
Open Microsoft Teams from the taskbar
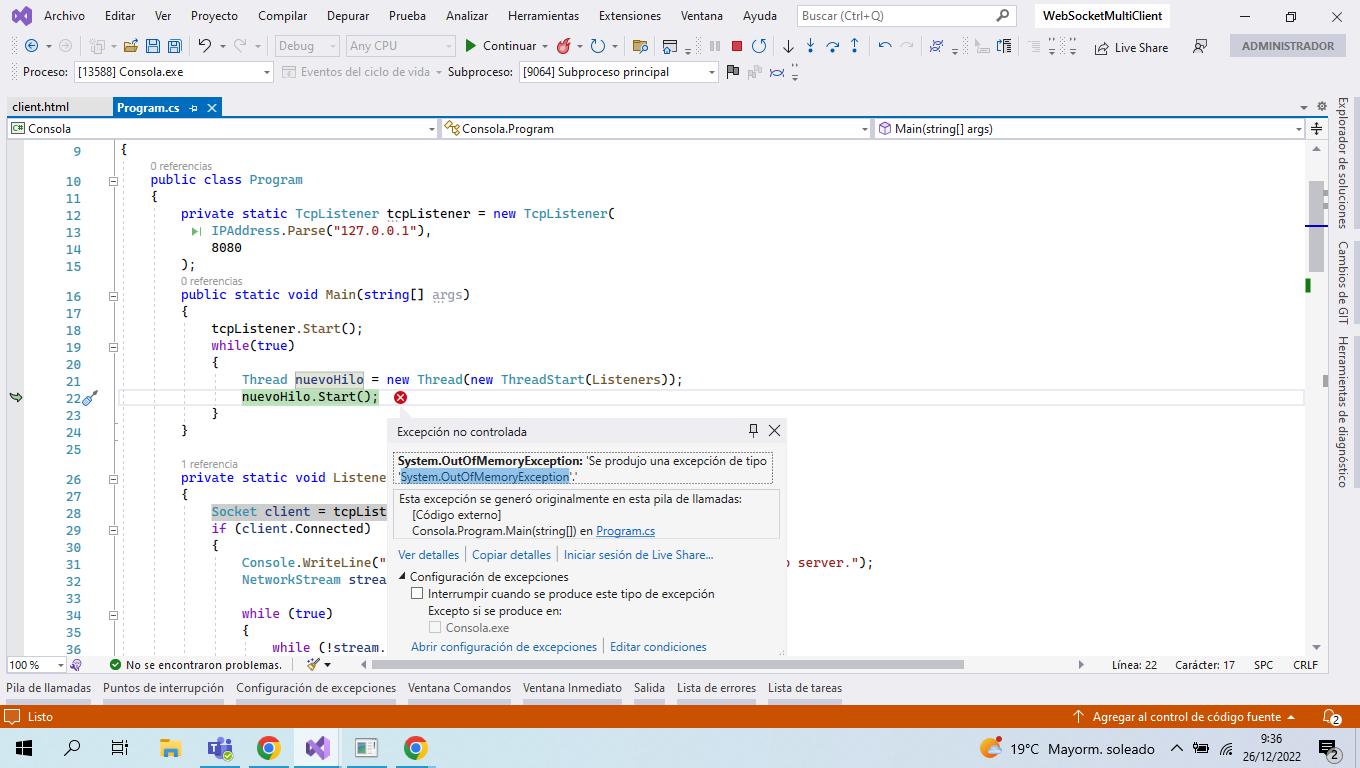(219, 748)
